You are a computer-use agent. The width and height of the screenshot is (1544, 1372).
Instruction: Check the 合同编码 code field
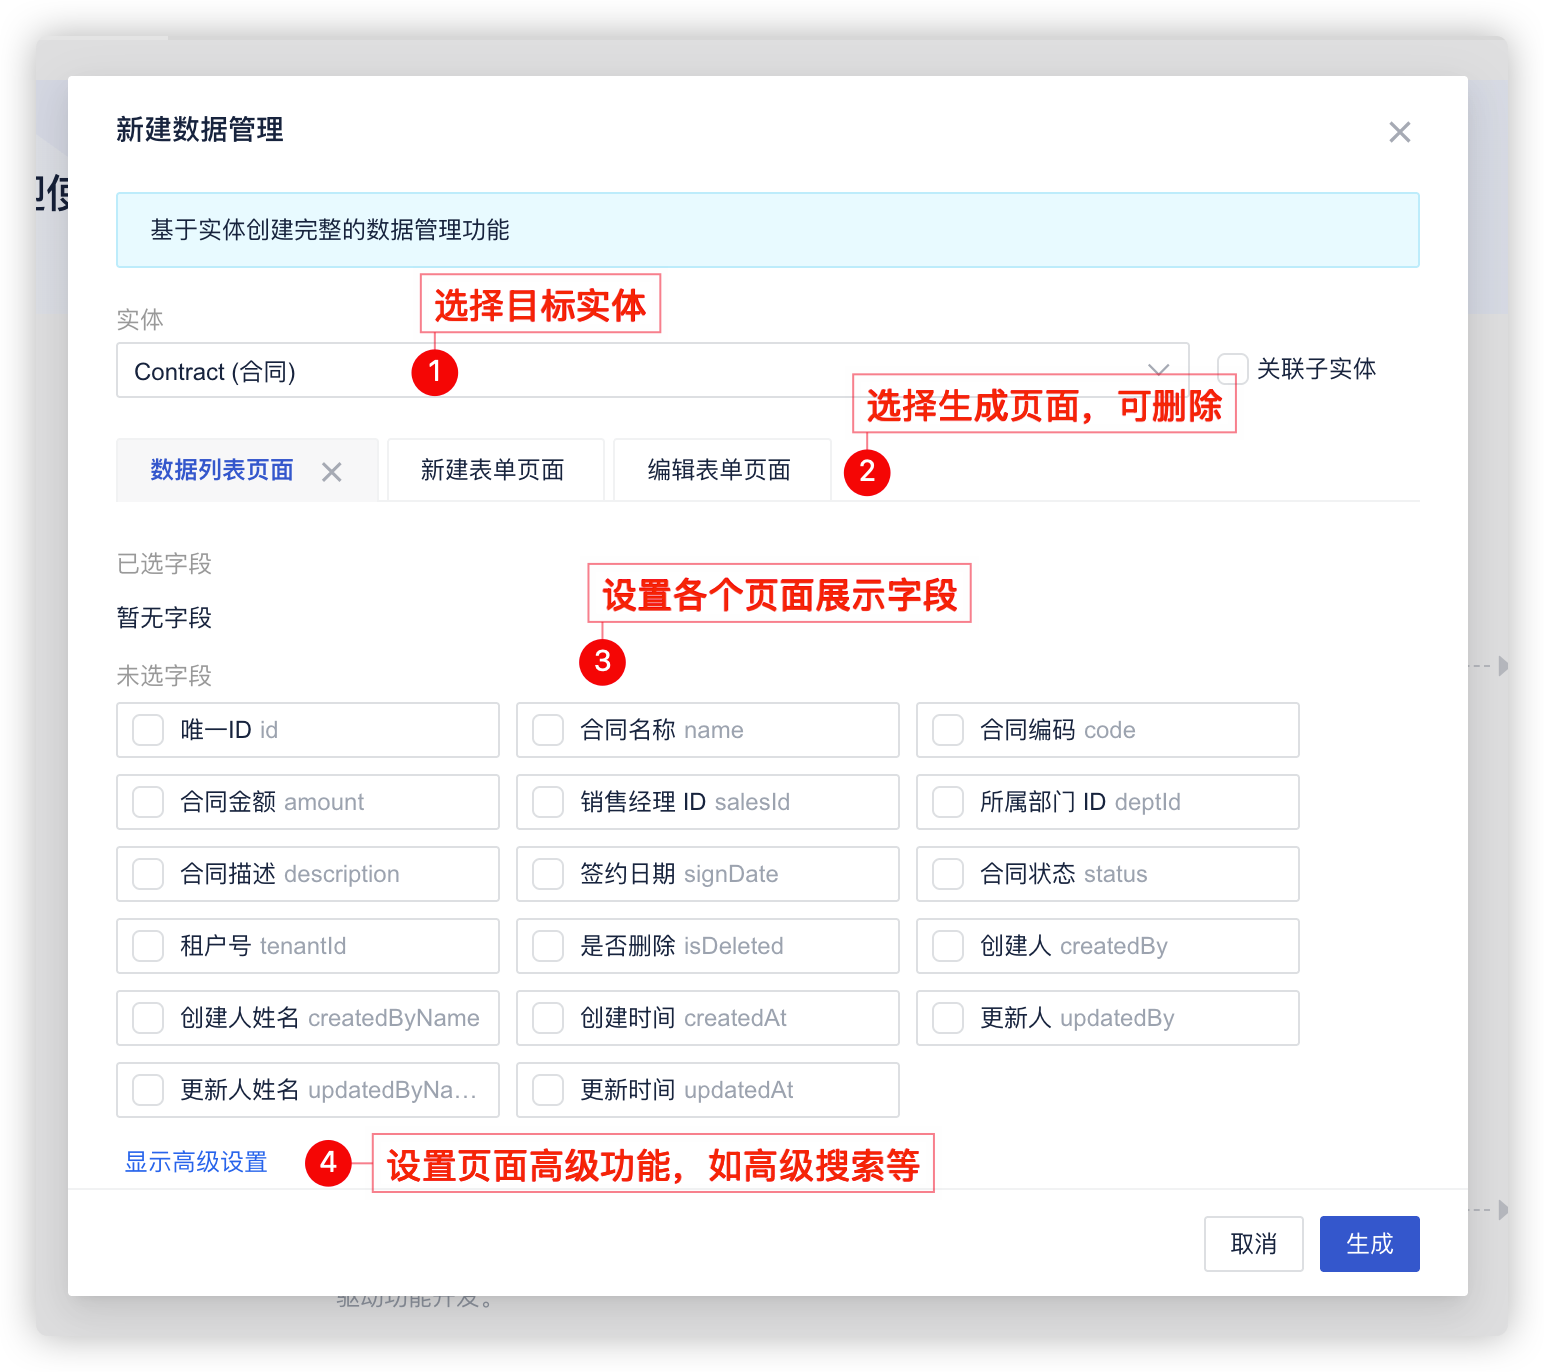946,730
